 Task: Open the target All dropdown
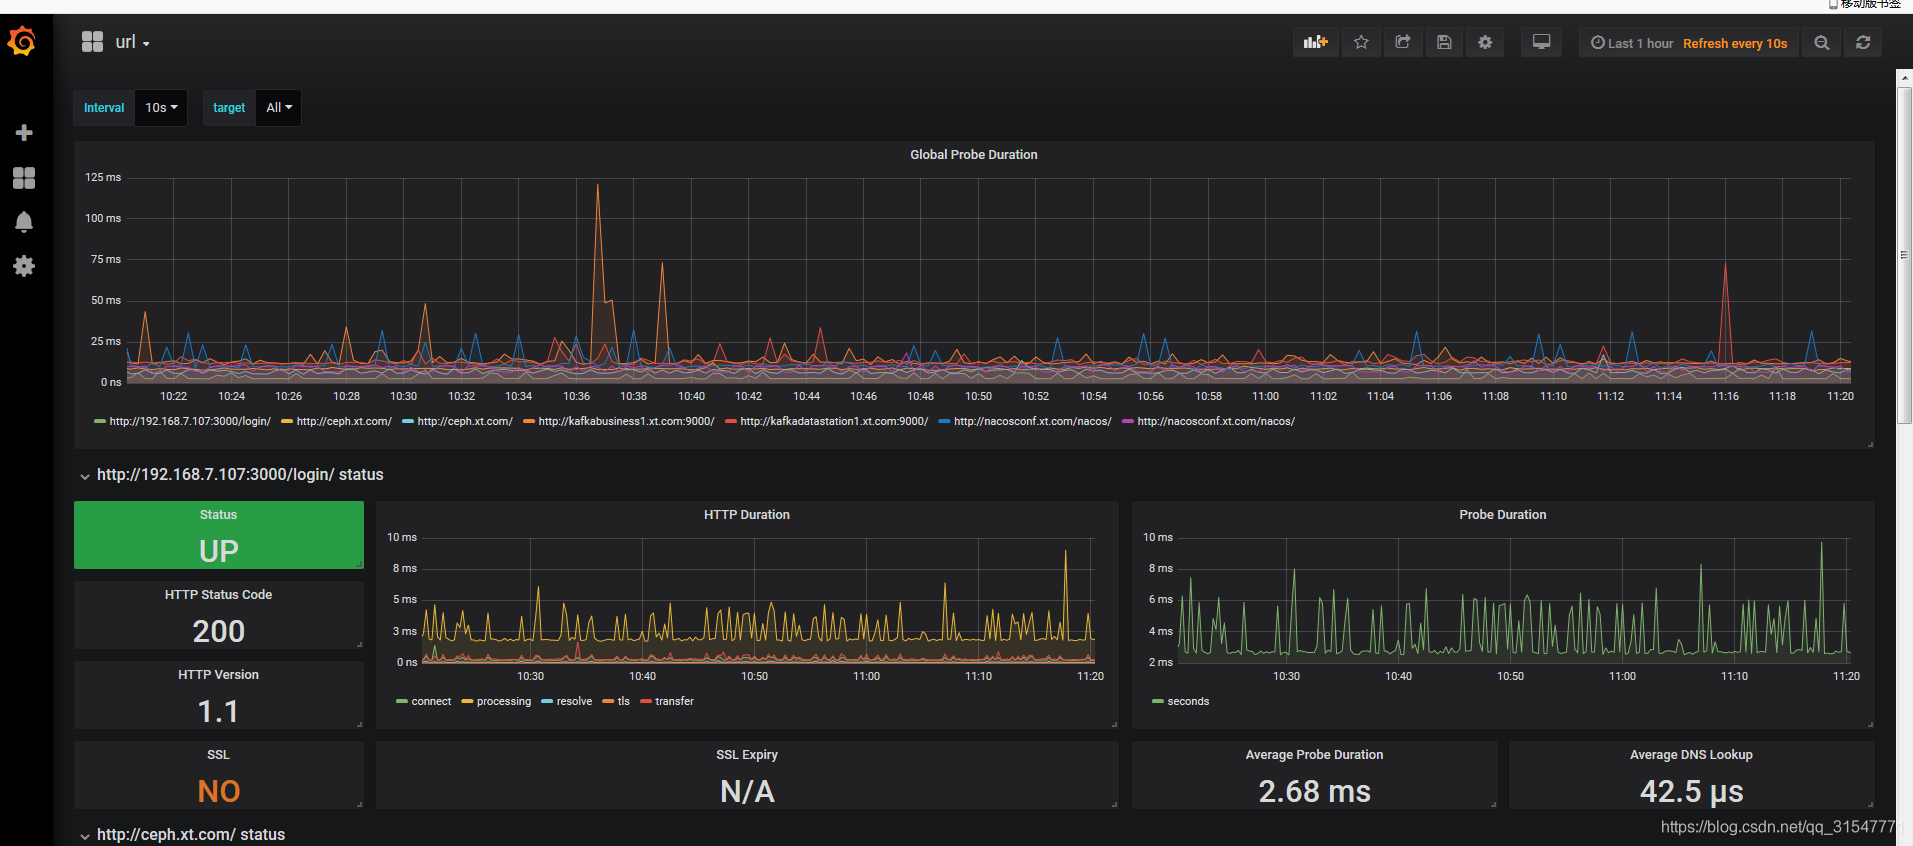click(279, 107)
